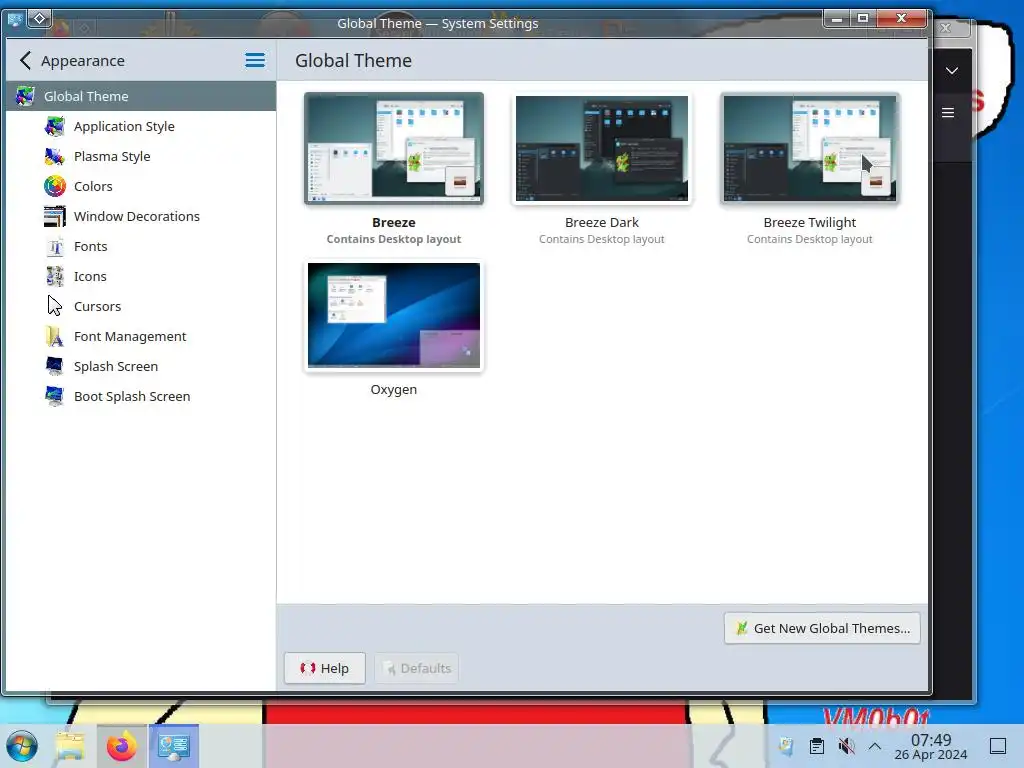Open the Start menu orb
This screenshot has height=768, width=1024.
(22, 746)
